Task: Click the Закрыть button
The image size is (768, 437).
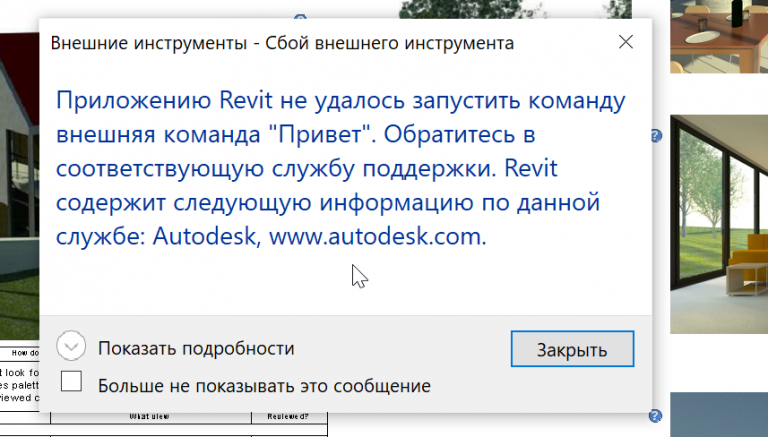Action: (x=572, y=349)
